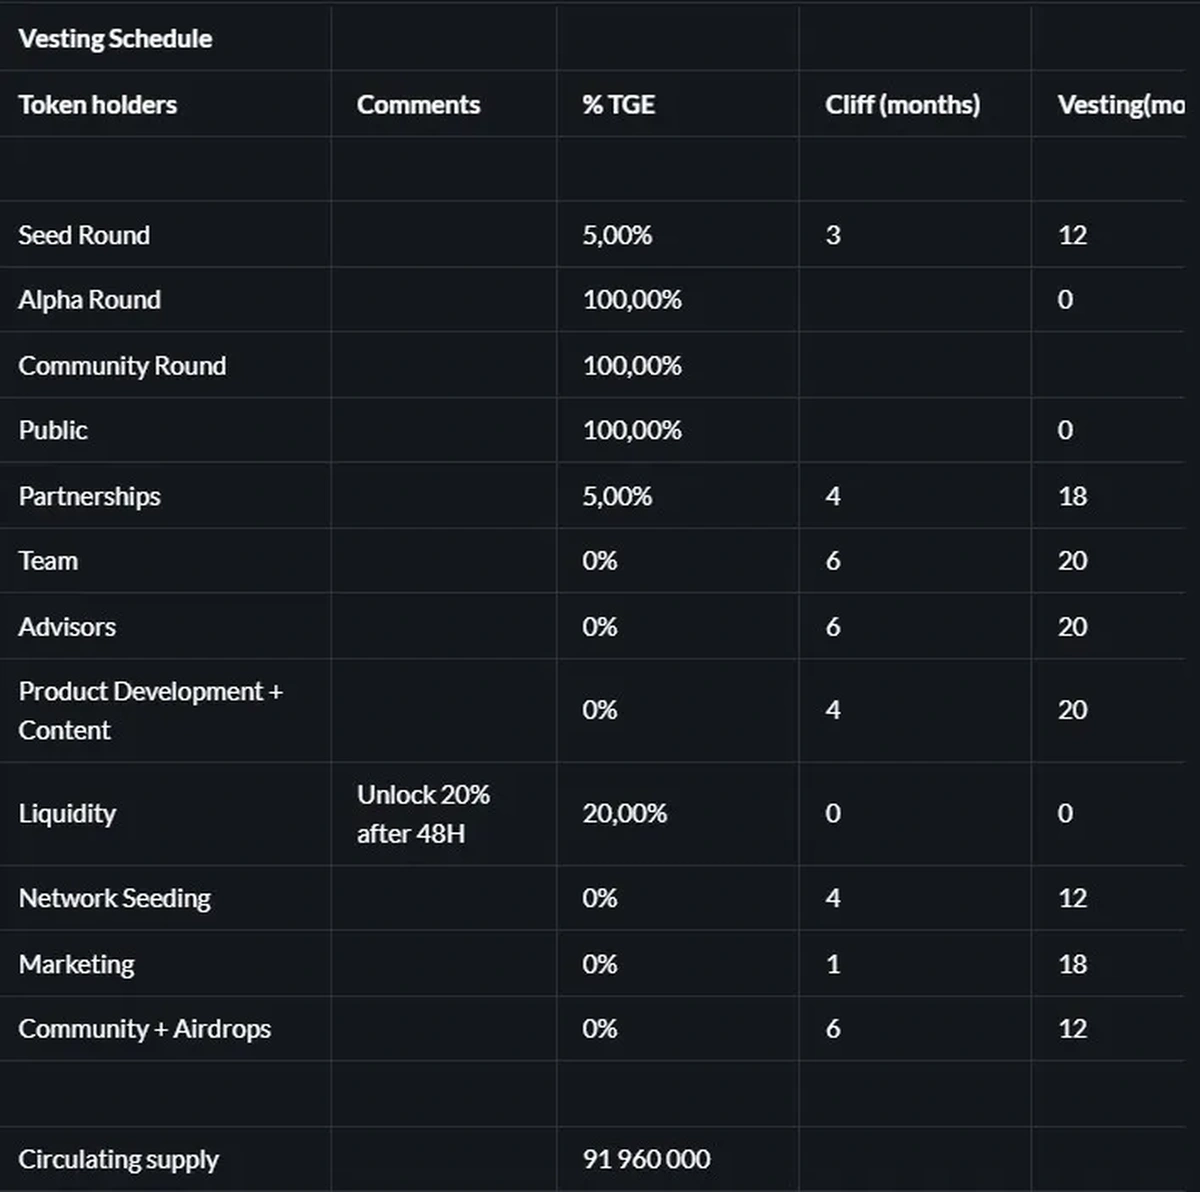Select the % TGE column header

(618, 105)
